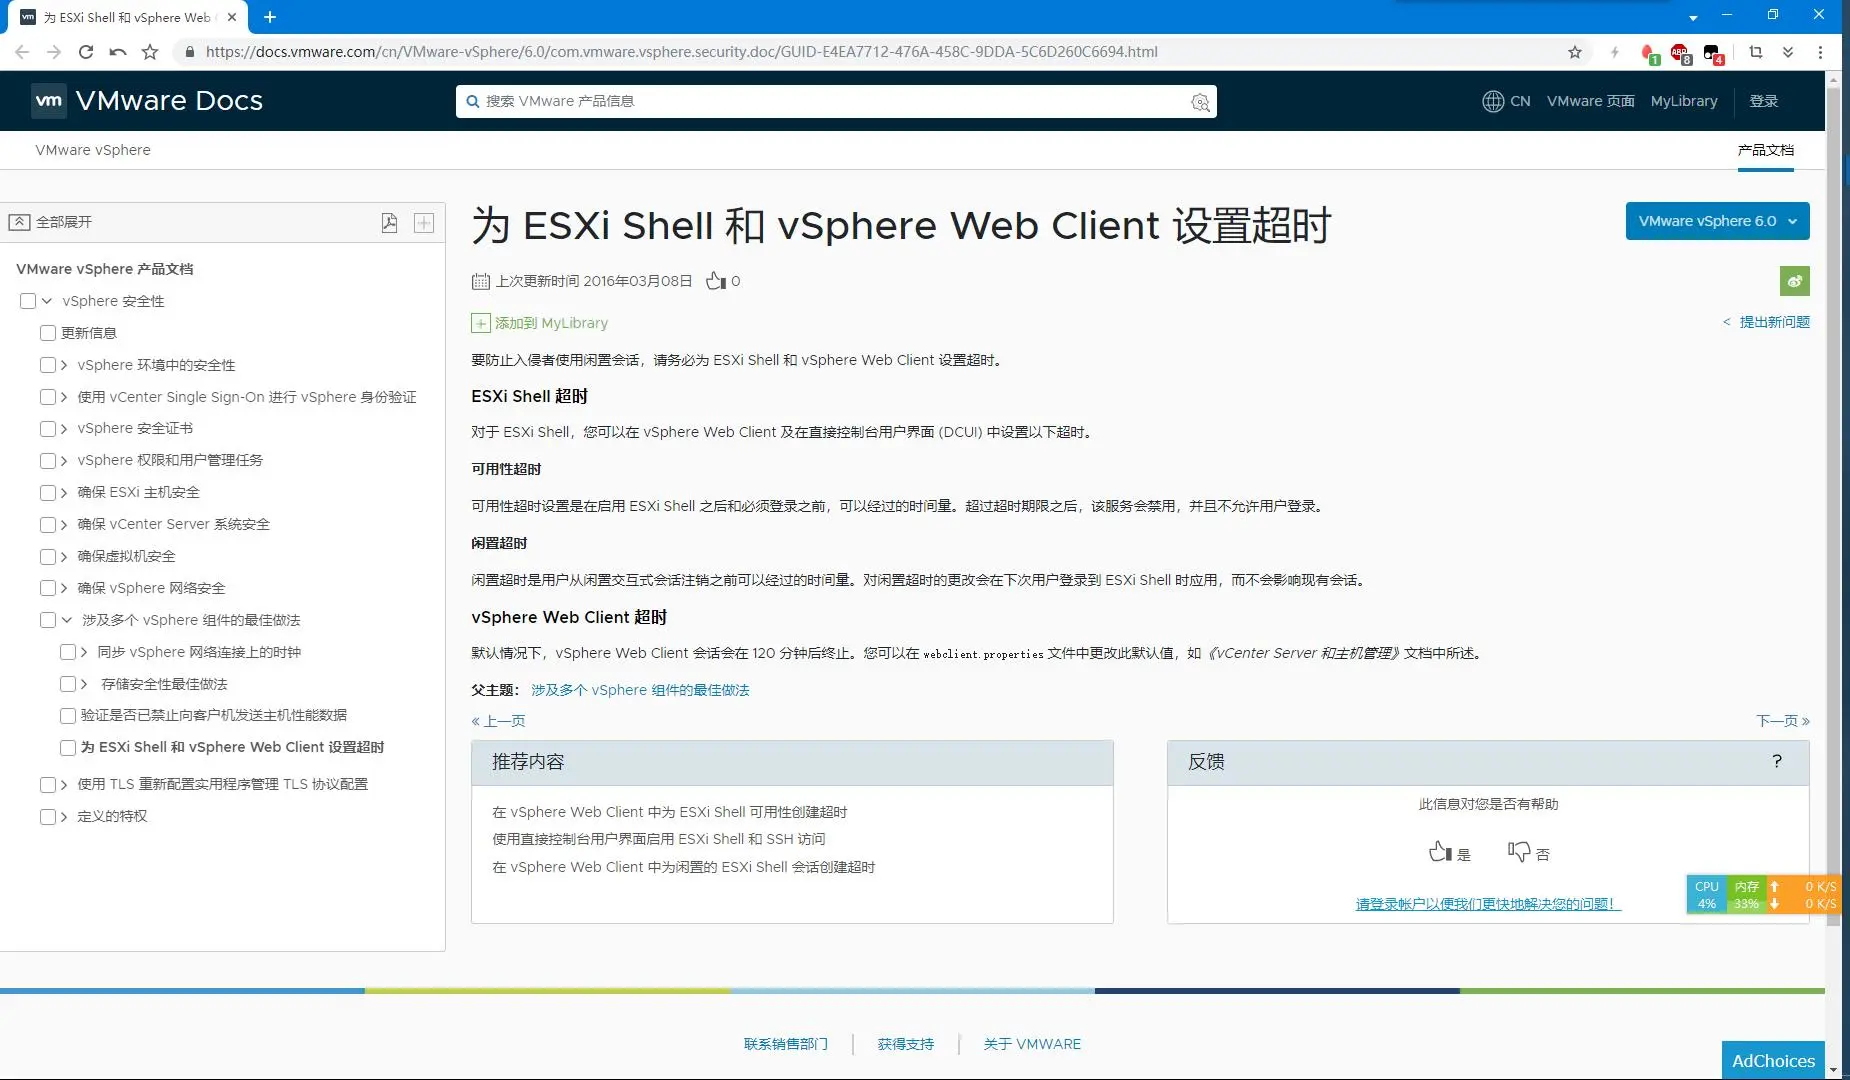Check the 更新信息 checkbox
This screenshot has height=1080, width=1850.
point(48,333)
